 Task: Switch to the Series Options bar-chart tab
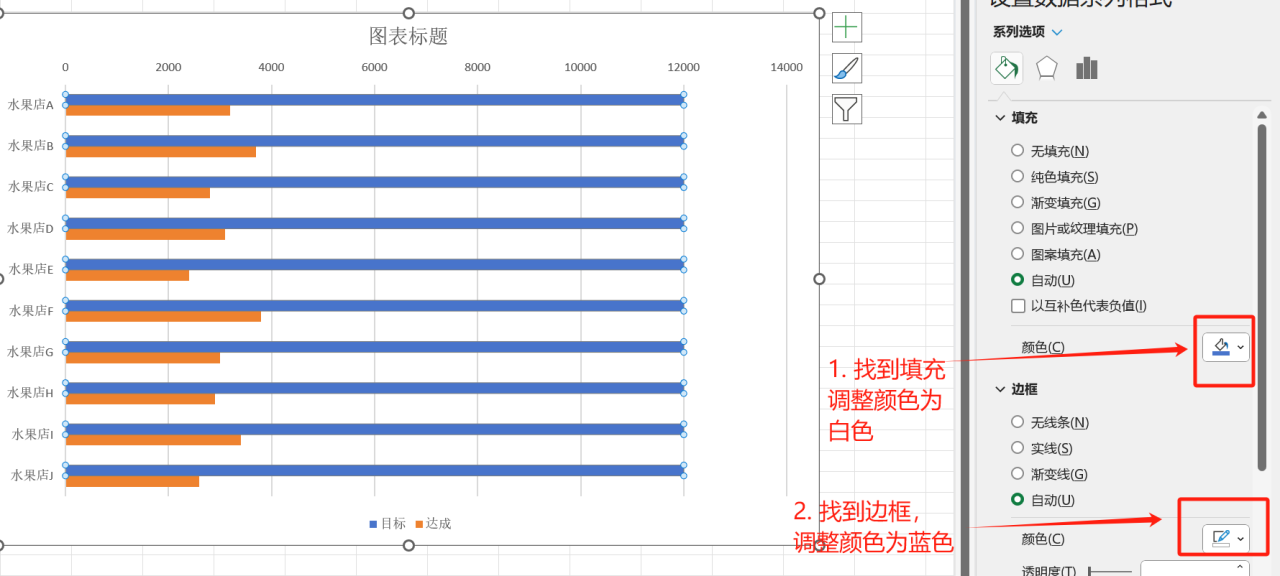tap(1087, 68)
